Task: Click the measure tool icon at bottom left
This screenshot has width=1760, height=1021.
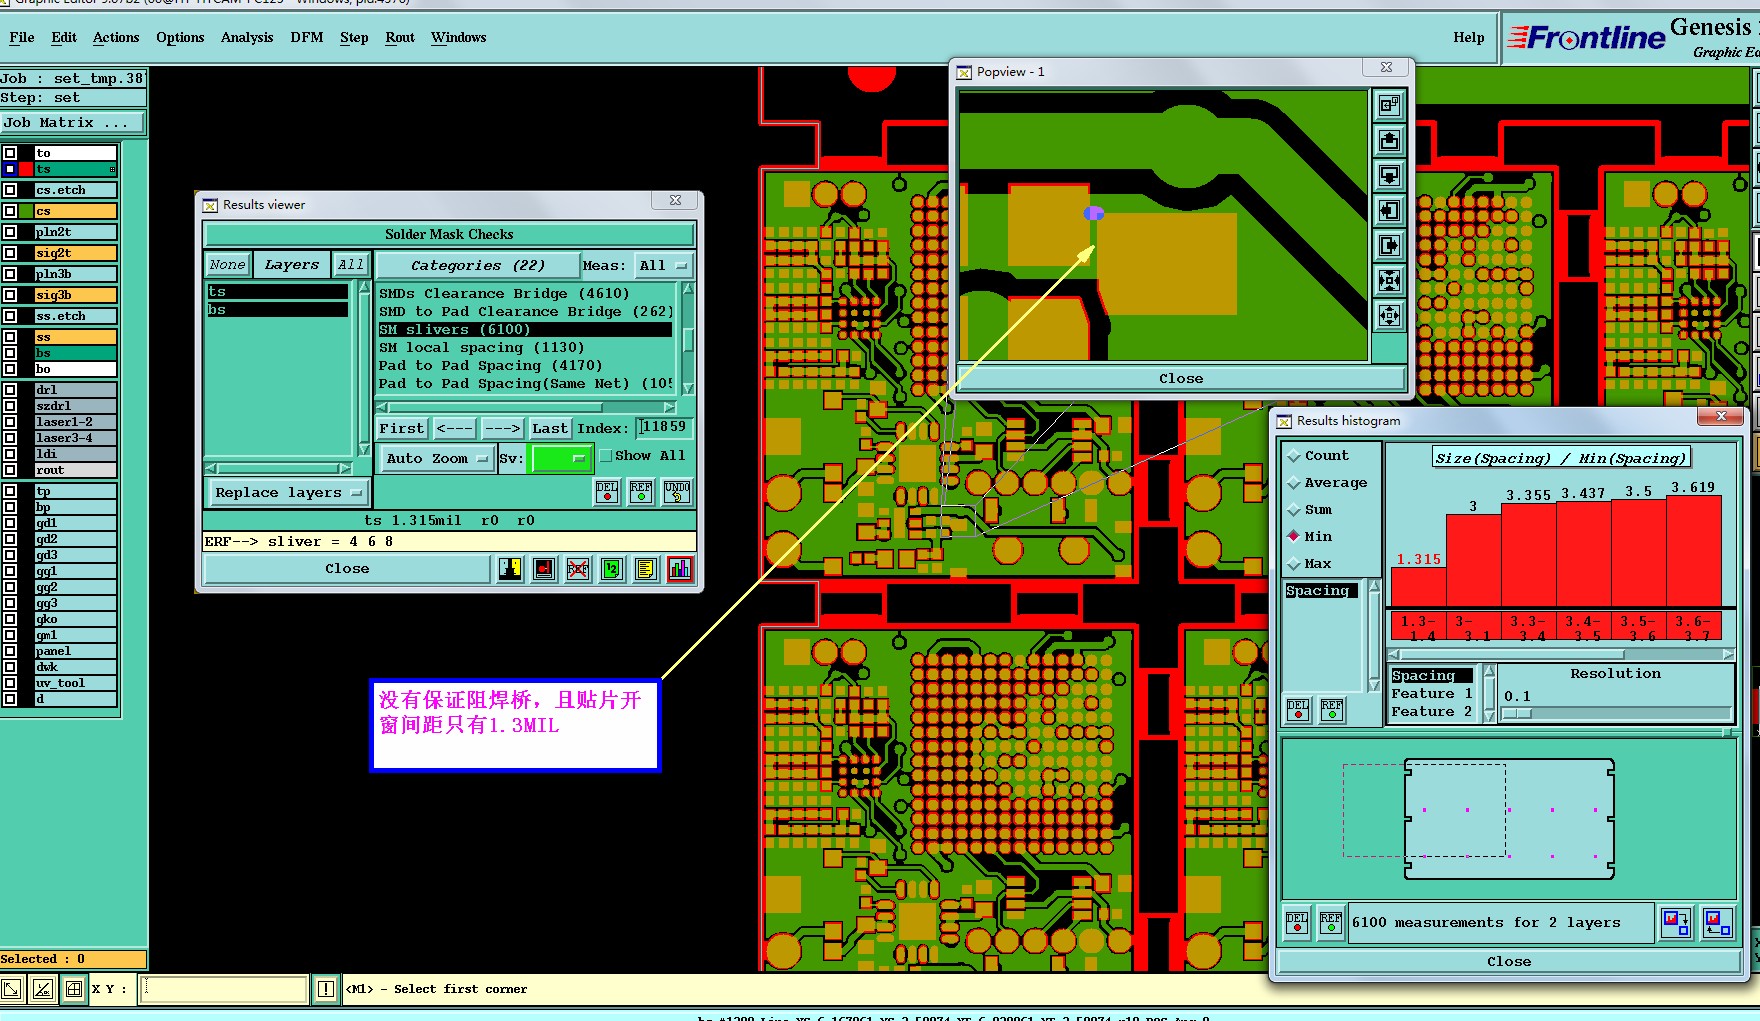Action: click(43, 989)
